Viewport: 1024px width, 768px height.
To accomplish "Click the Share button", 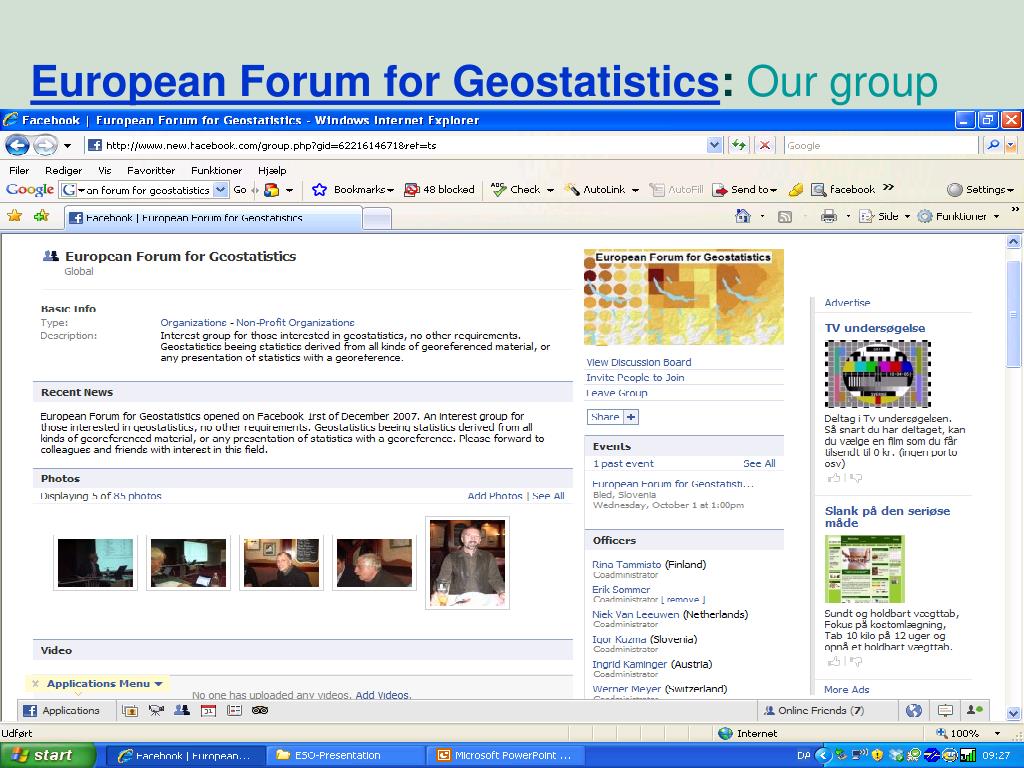I will pyautogui.click(x=613, y=417).
